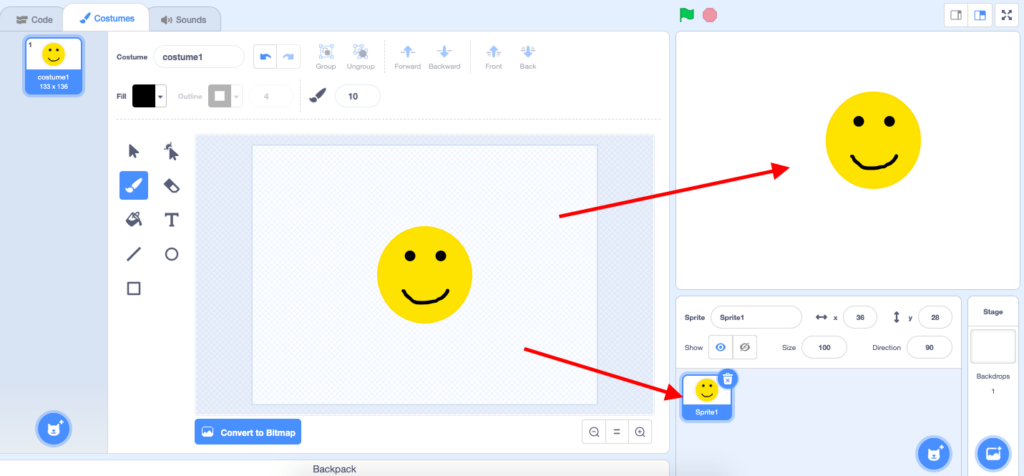
Task: Click the undo arrow button
Action: 264,57
